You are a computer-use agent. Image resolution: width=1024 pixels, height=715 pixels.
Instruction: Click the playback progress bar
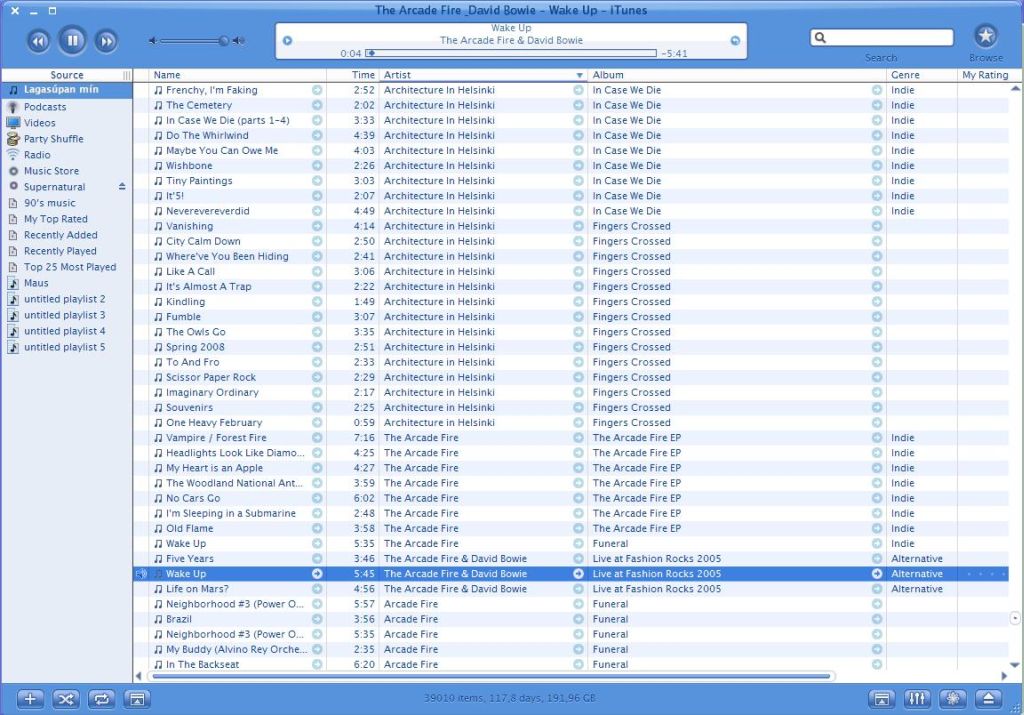pos(511,53)
